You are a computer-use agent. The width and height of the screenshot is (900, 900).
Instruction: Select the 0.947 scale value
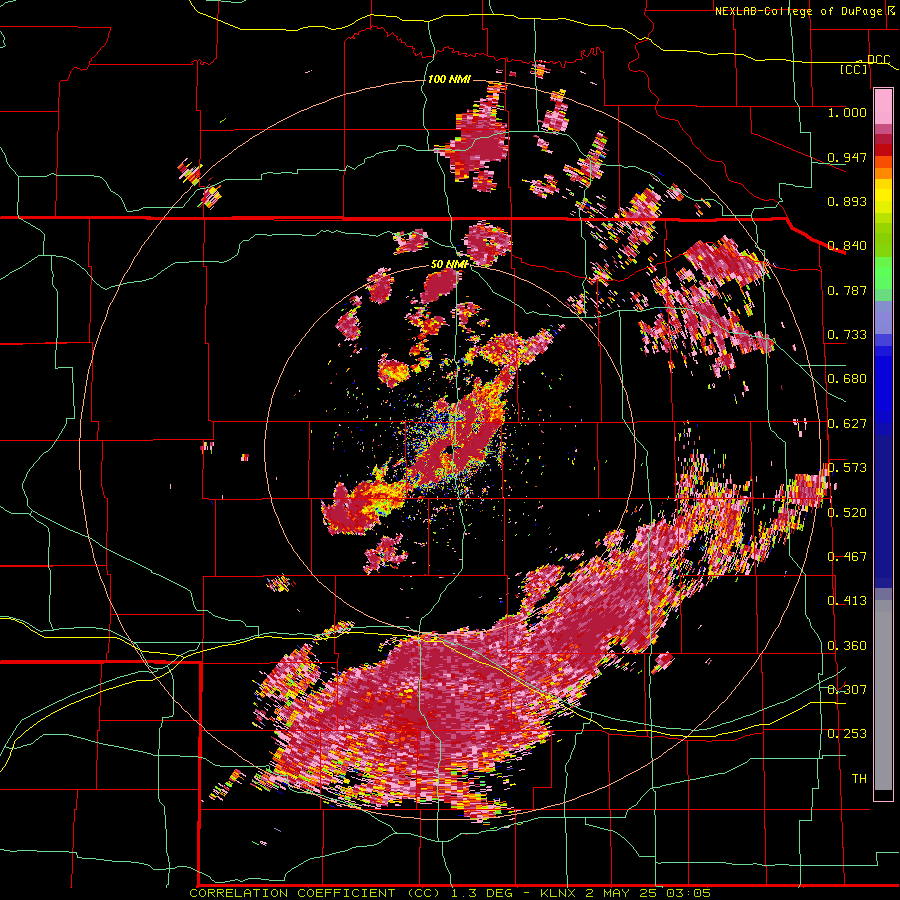click(x=847, y=157)
